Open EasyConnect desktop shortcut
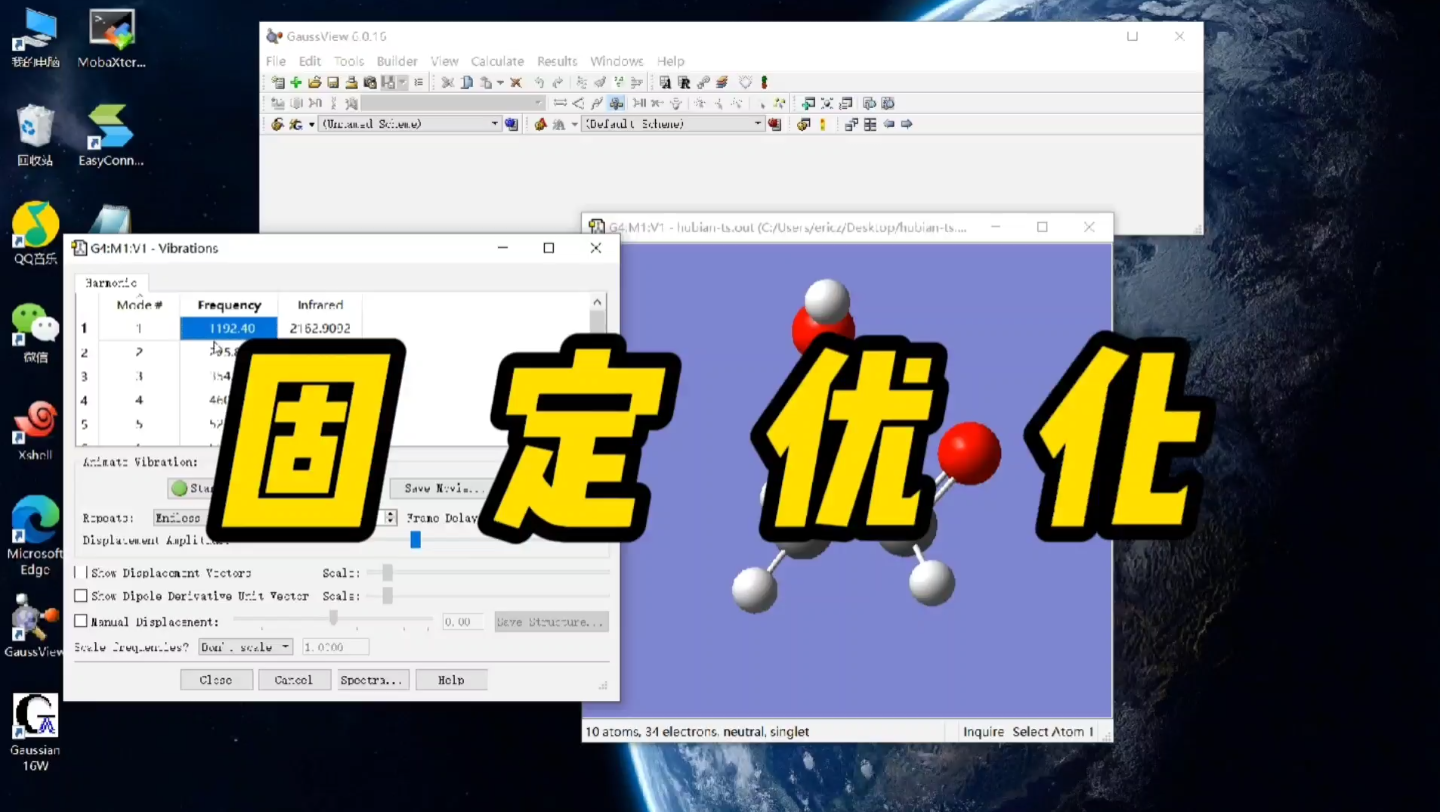The width and height of the screenshot is (1440, 812). pyautogui.click(x=111, y=135)
